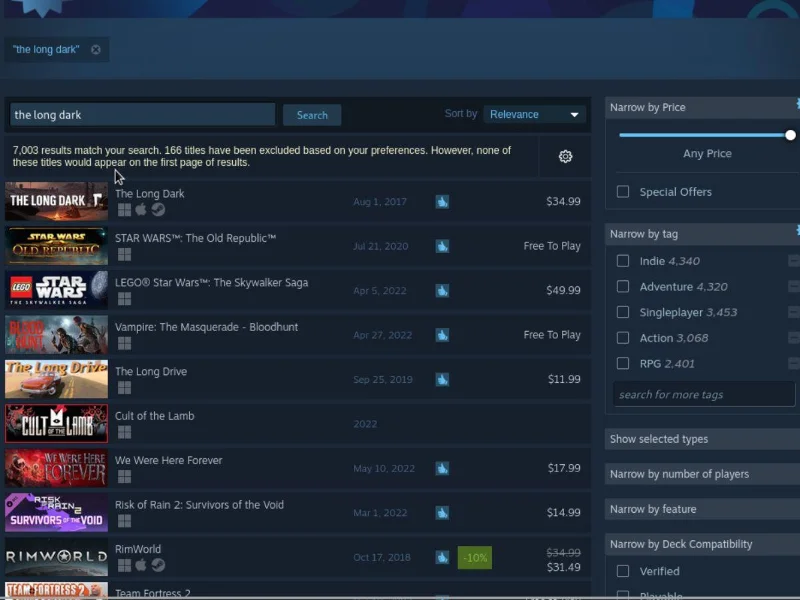Expand Narrow by feature section

[x=702, y=509]
